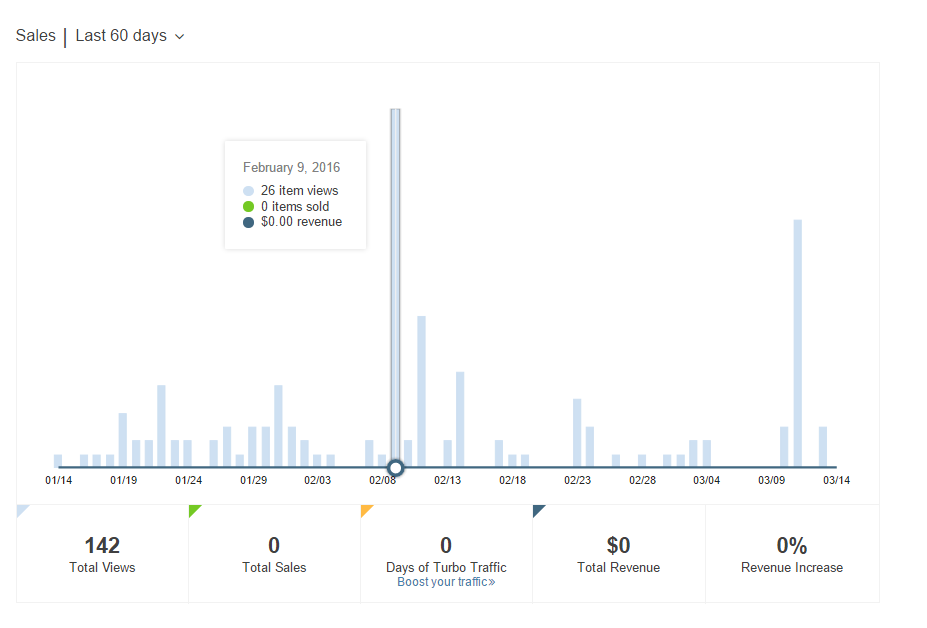Click the highlighted February 9 bar slider column

395,280
